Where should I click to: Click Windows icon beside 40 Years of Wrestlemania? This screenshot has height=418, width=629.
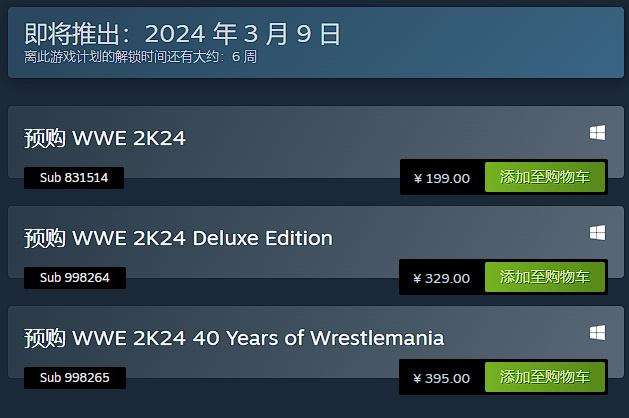(x=597, y=333)
